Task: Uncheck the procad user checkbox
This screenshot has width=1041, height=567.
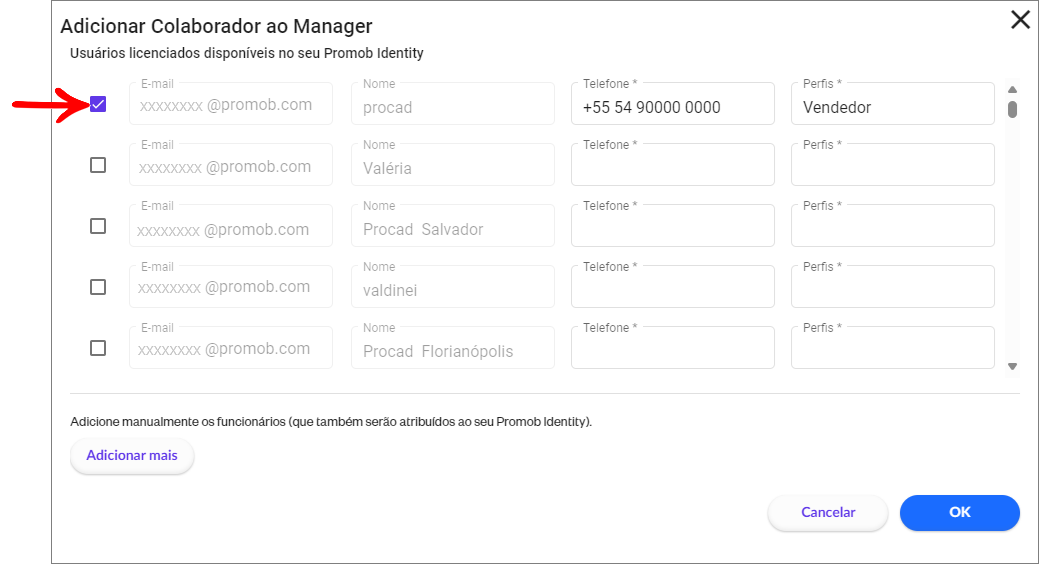Action: (98, 104)
